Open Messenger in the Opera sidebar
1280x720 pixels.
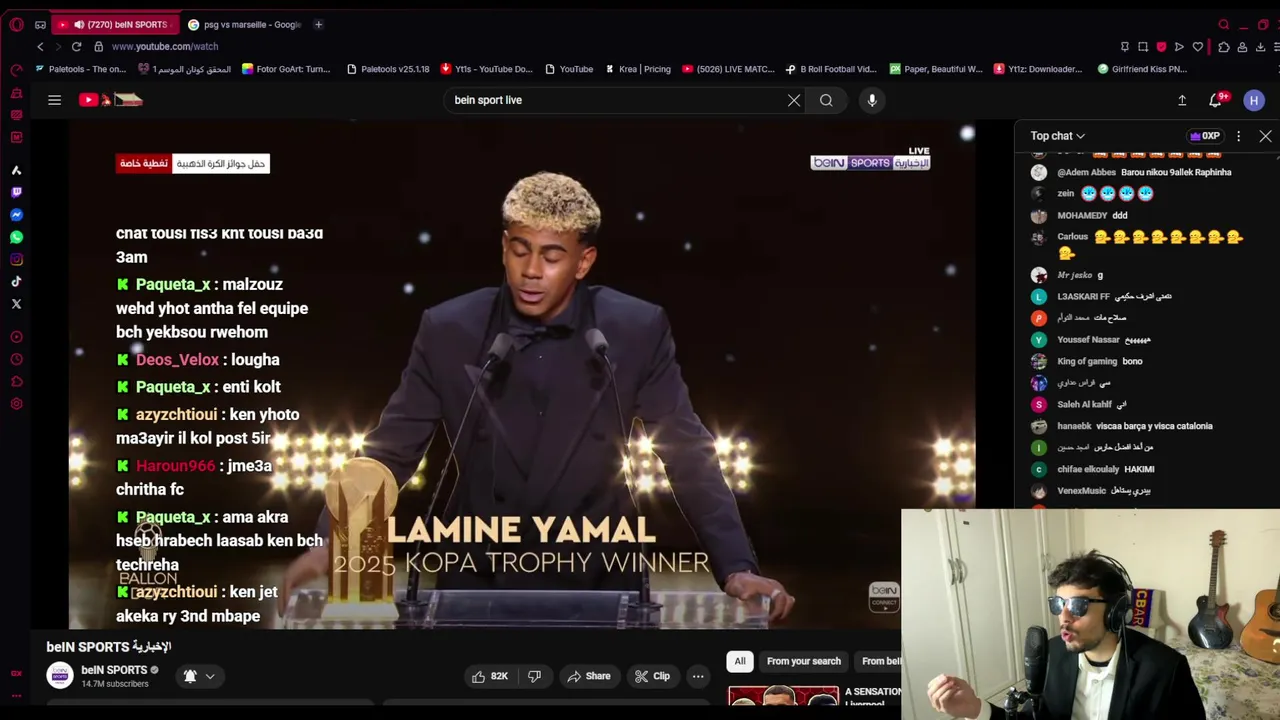(16, 215)
